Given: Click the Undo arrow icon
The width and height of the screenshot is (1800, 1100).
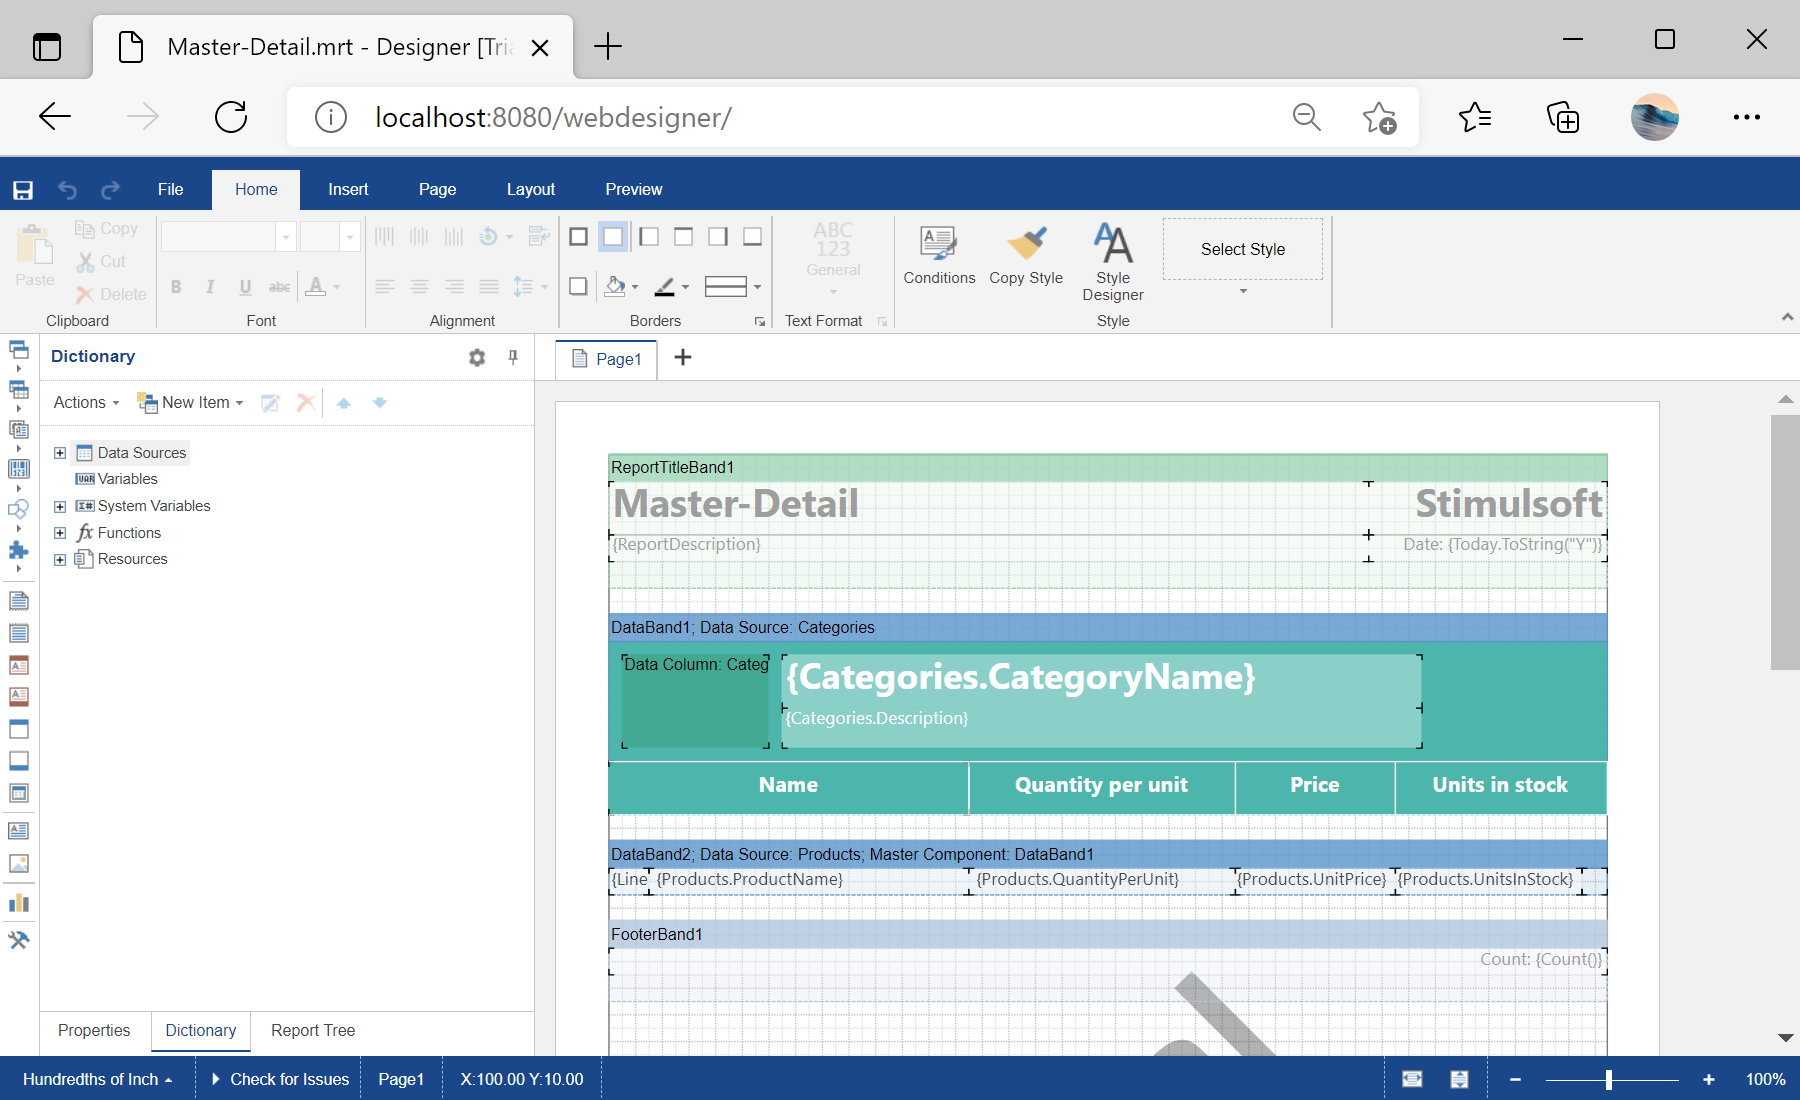Looking at the screenshot, I should click(x=67, y=190).
